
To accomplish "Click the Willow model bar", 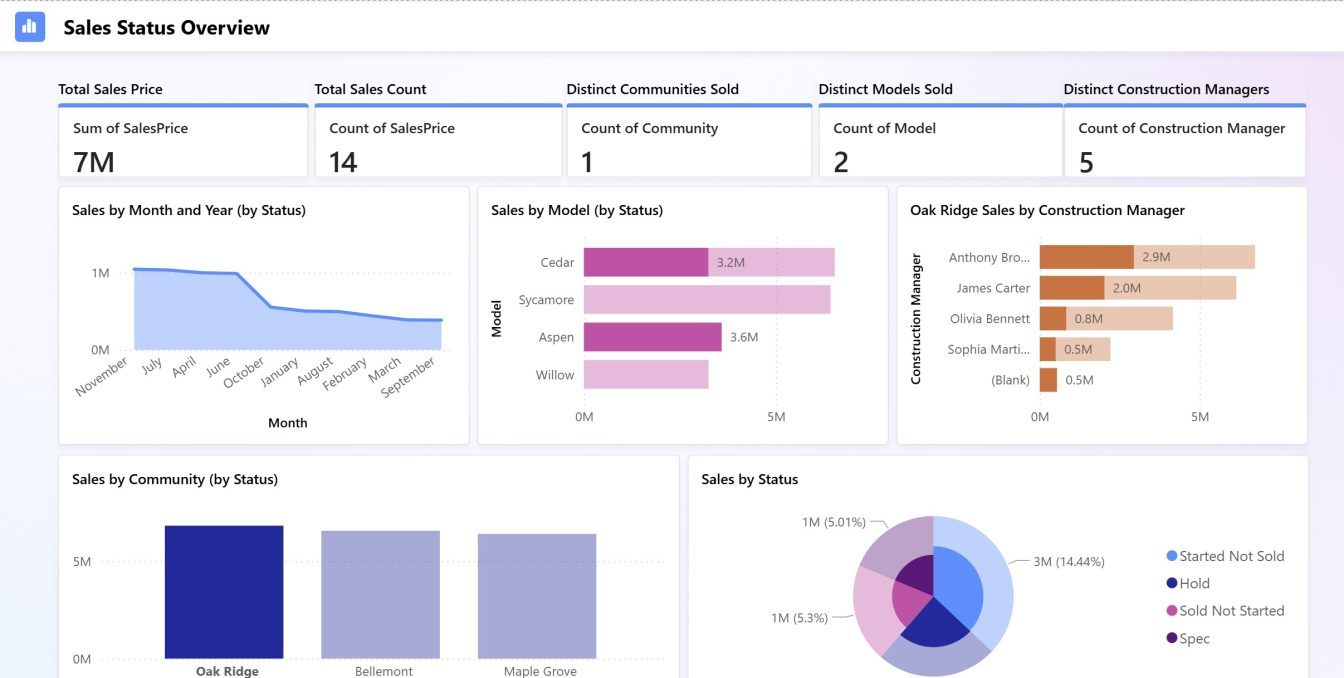I will (x=646, y=375).
